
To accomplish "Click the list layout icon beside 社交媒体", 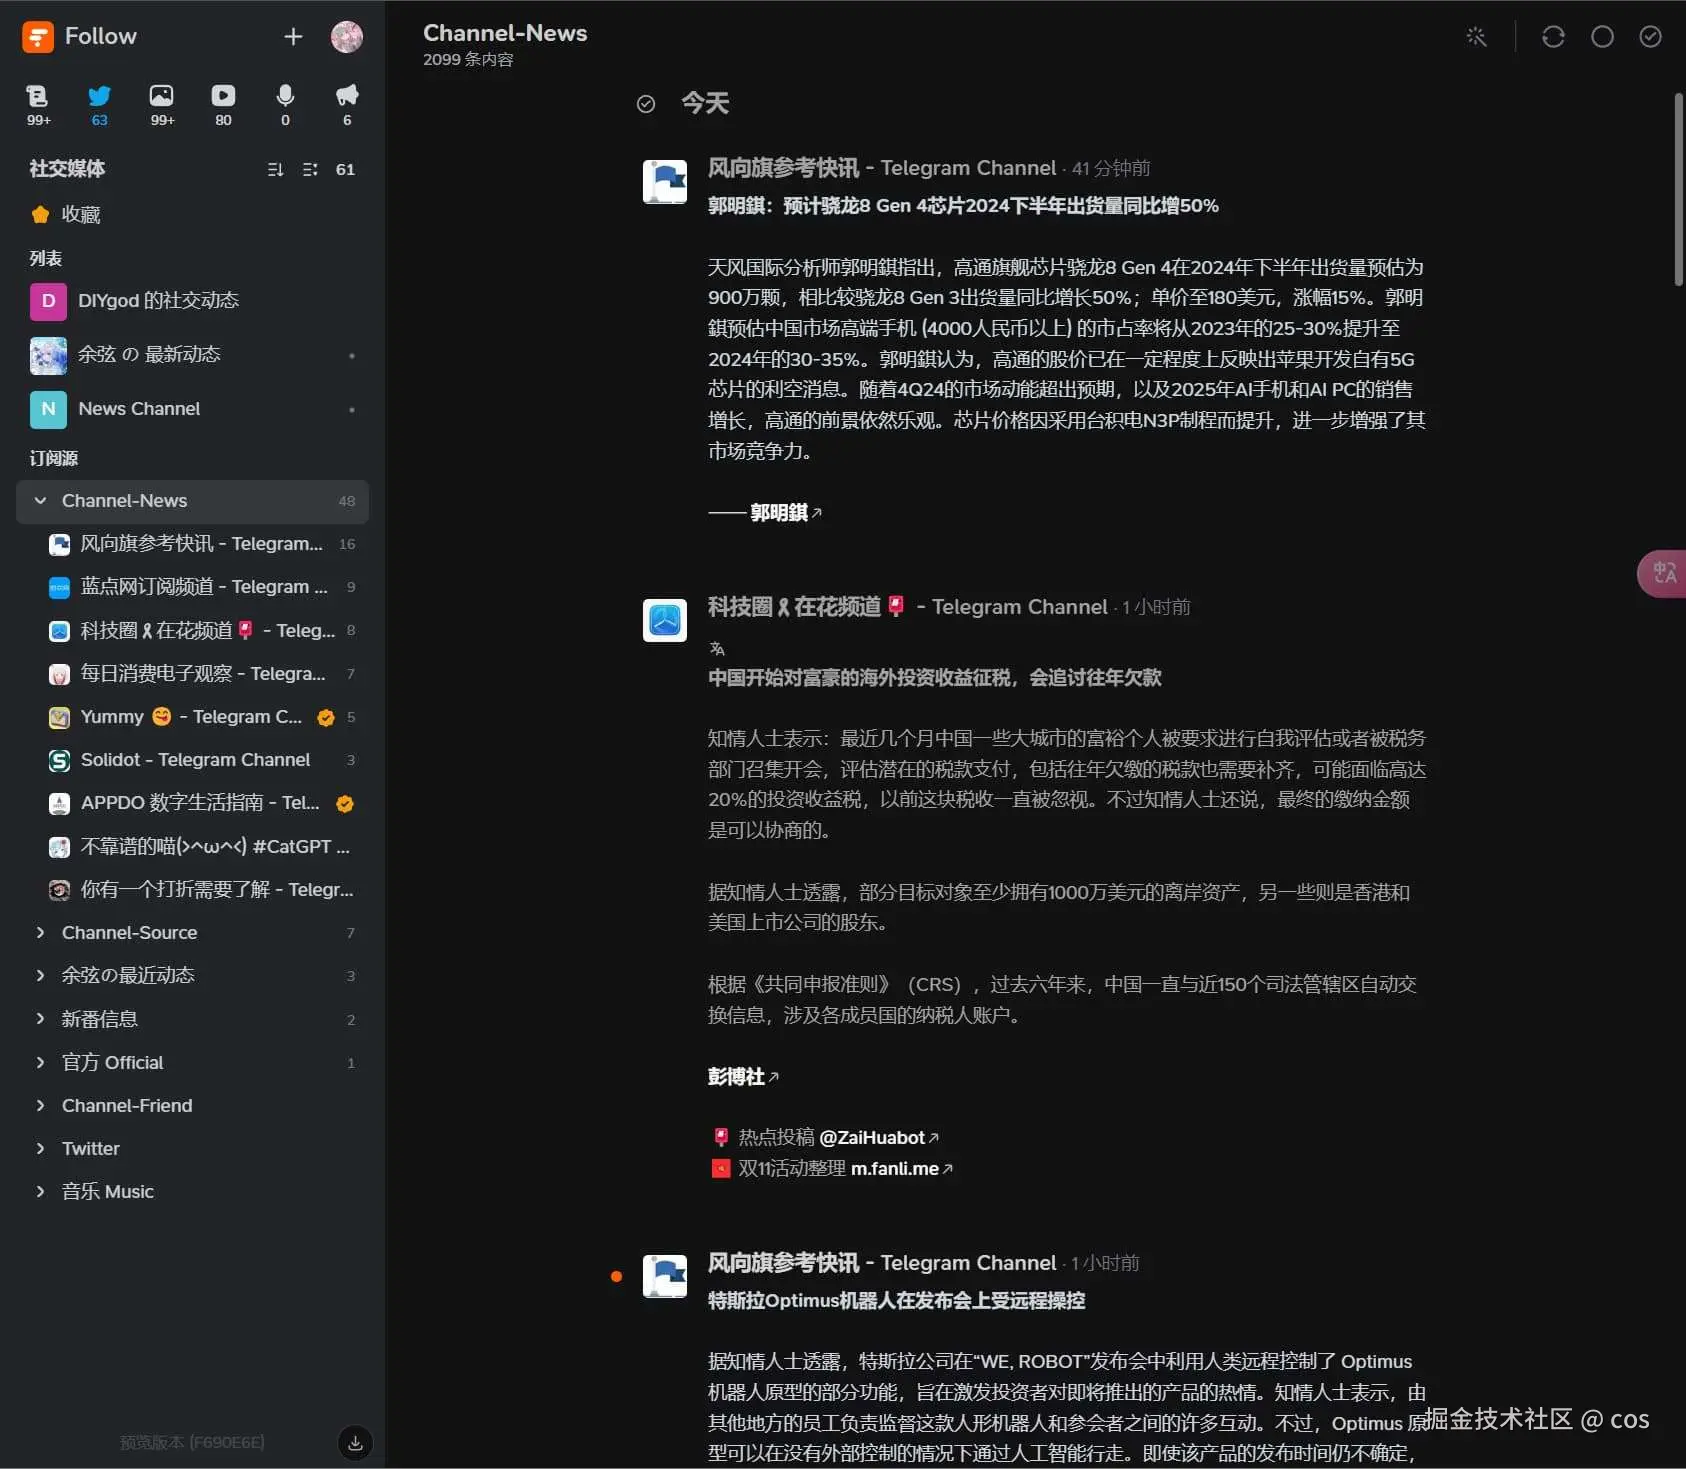I will [310, 169].
